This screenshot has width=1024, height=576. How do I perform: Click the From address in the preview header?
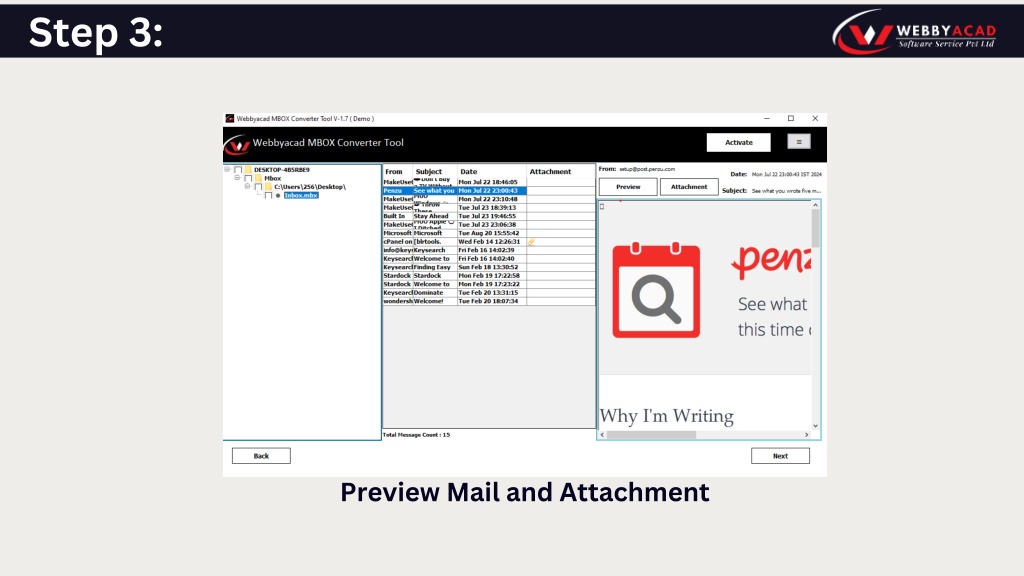tap(647, 169)
